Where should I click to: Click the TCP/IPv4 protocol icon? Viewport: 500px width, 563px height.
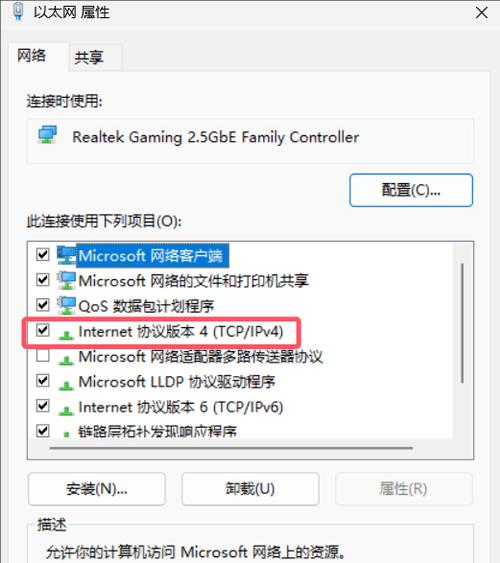[66, 335]
